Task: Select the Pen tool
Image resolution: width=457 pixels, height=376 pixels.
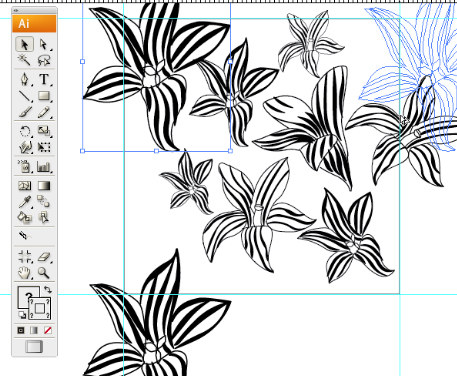Action: coord(24,79)
